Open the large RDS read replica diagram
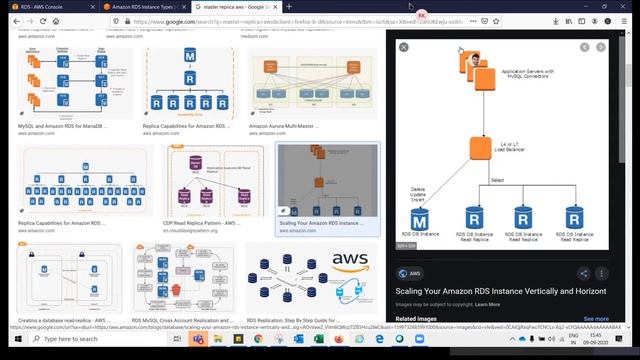 click(502, 144)
